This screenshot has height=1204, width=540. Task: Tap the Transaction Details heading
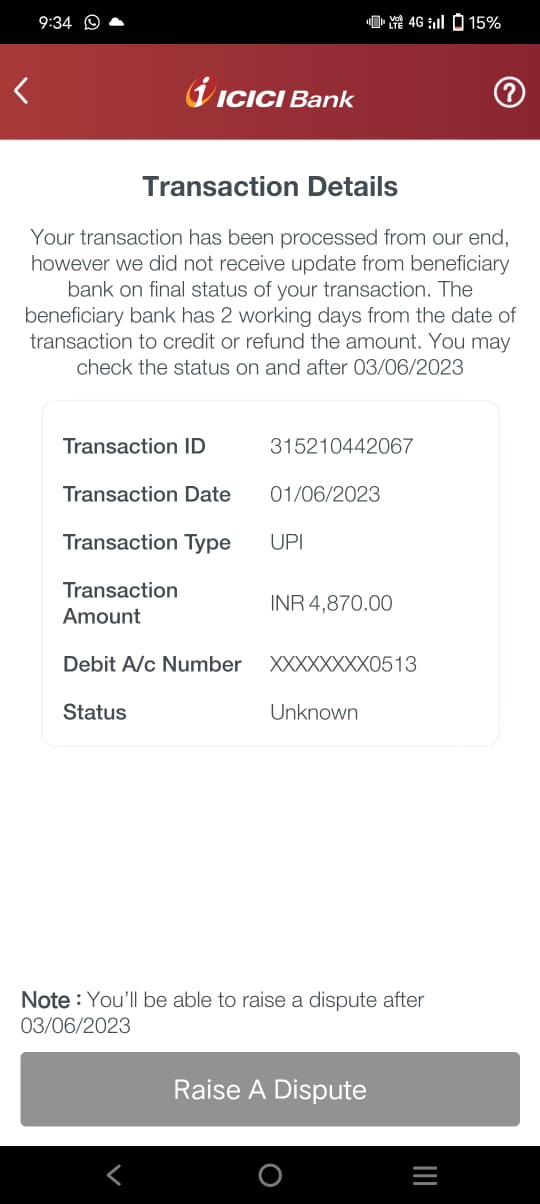tap(270, 187)
